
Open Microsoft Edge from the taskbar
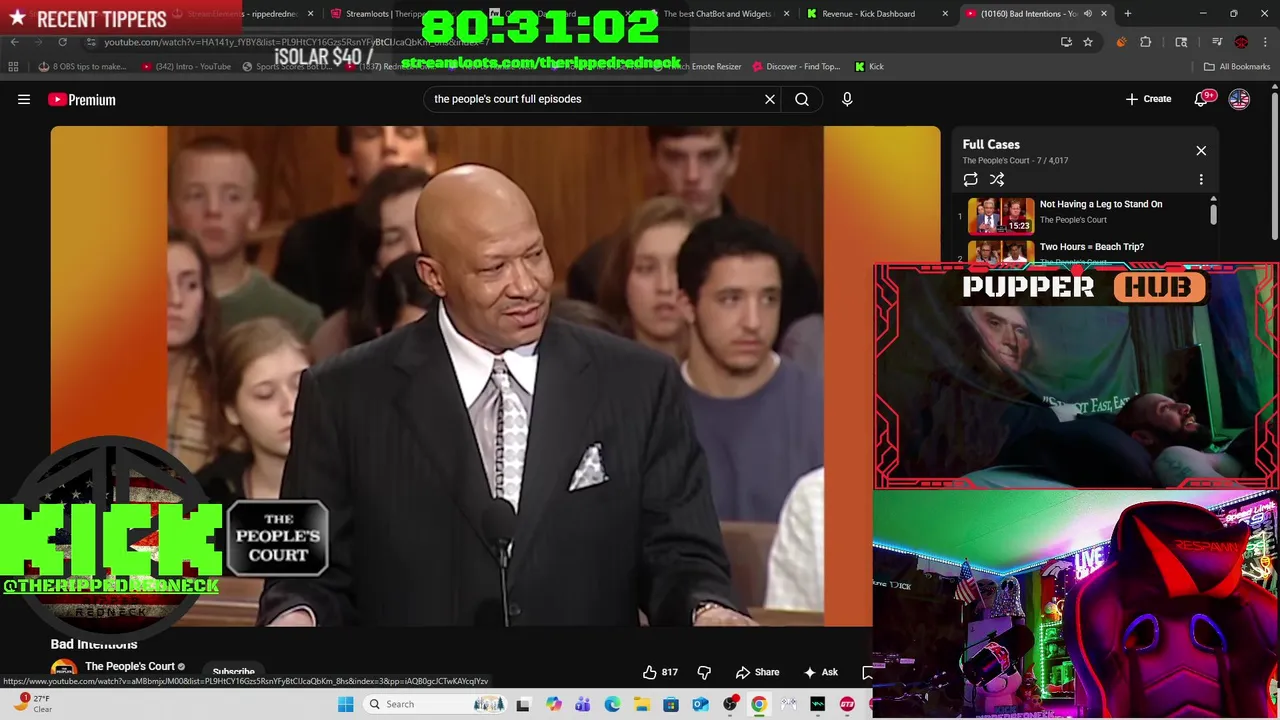coord(612,704)
